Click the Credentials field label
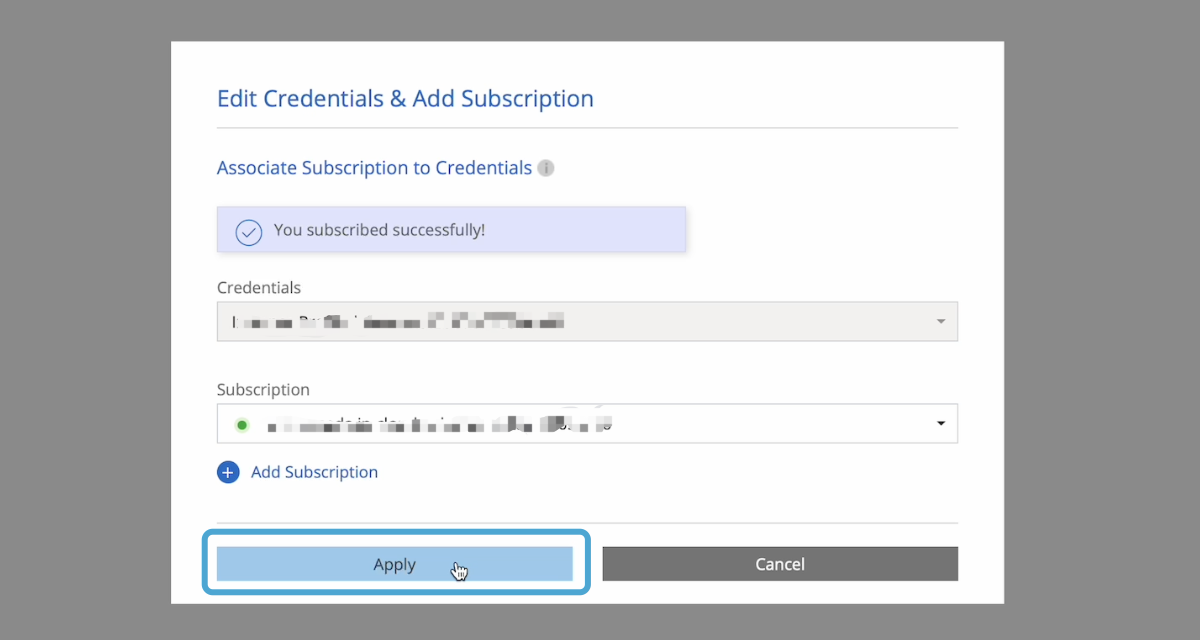The height and width of the screenshot is (640, 1200). pos(259,288)
